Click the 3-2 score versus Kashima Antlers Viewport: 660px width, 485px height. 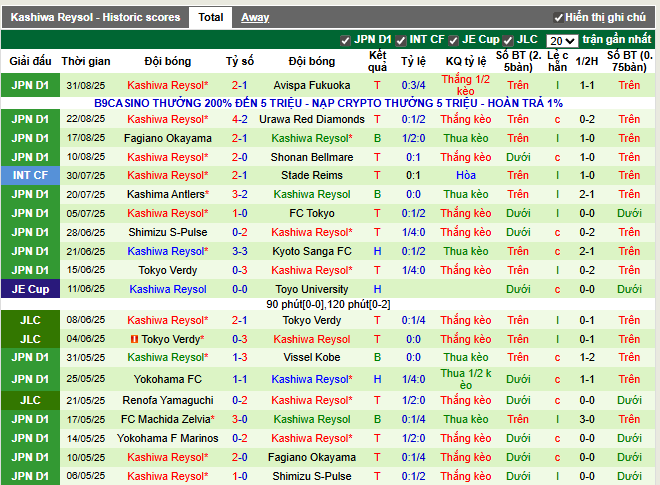click(240, 194)
